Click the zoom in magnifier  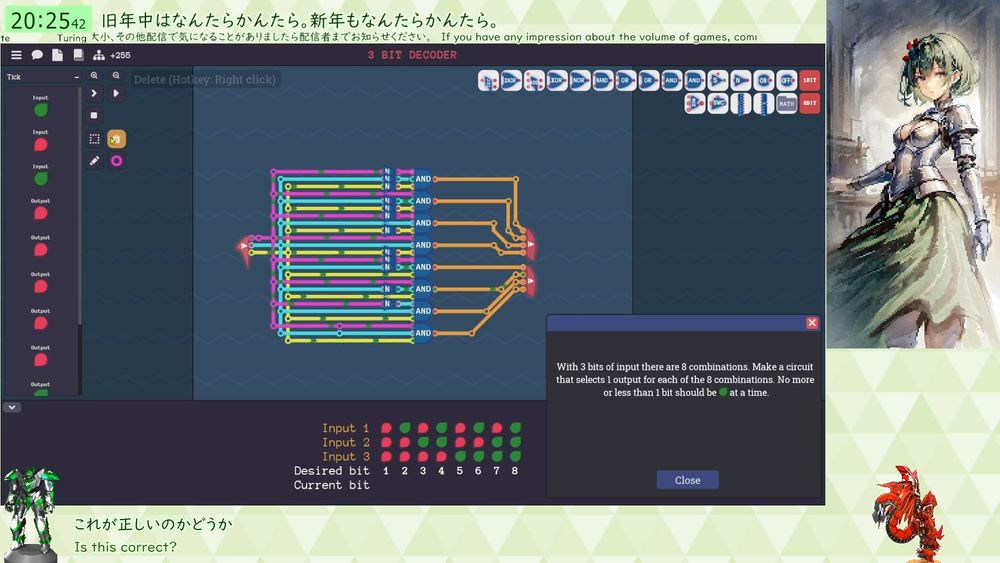point(94,75)
